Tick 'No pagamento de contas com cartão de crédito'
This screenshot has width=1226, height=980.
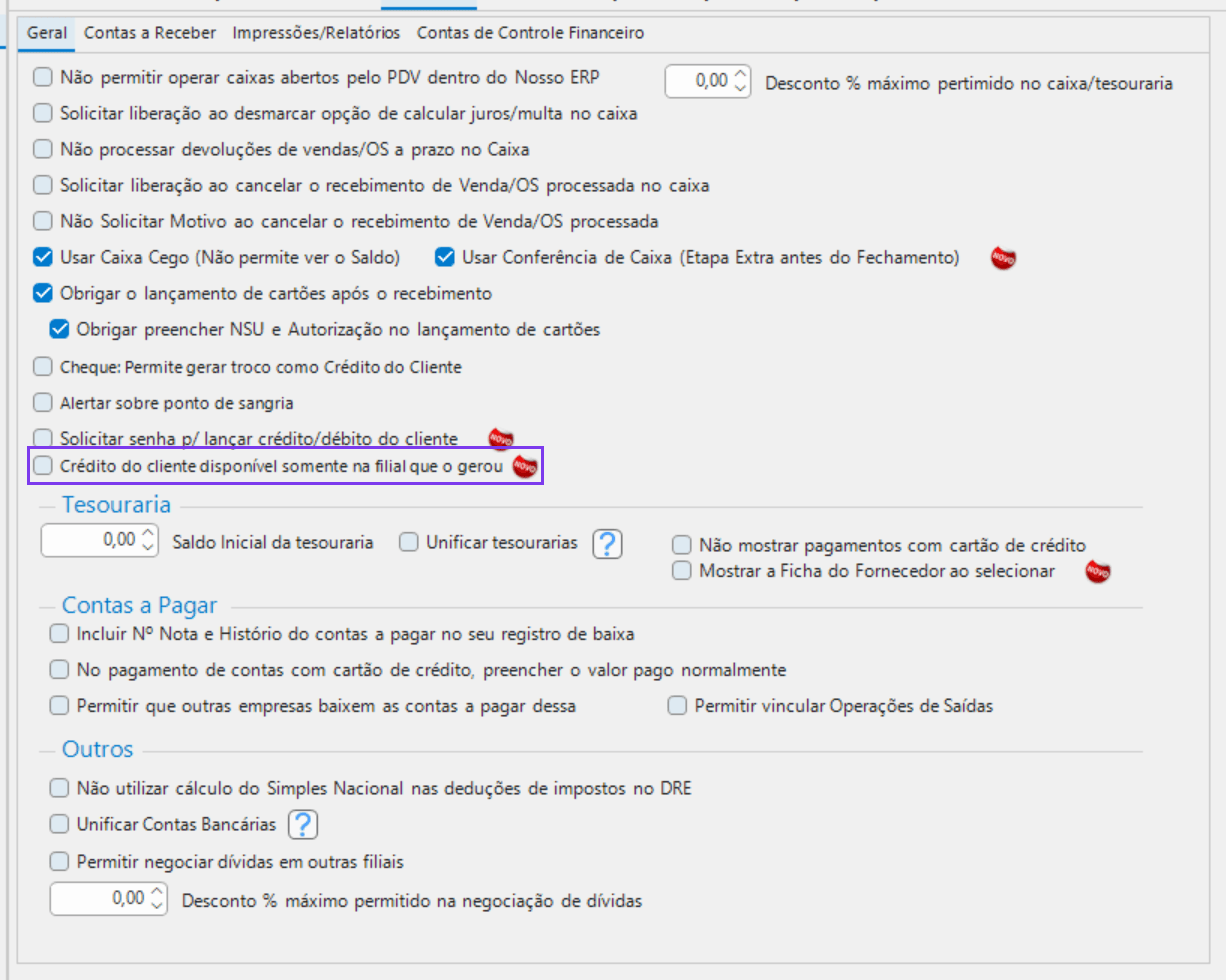tap(59, 668)
